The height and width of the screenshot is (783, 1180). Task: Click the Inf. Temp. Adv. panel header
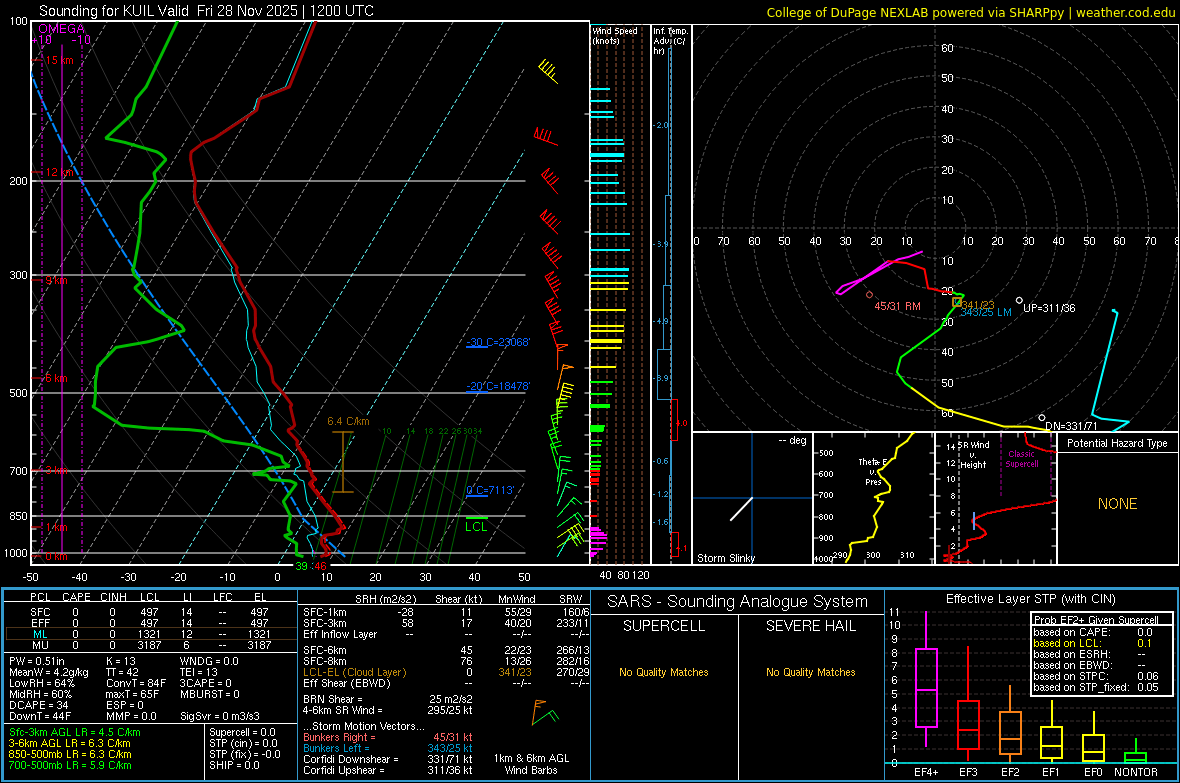pos(670,41)
